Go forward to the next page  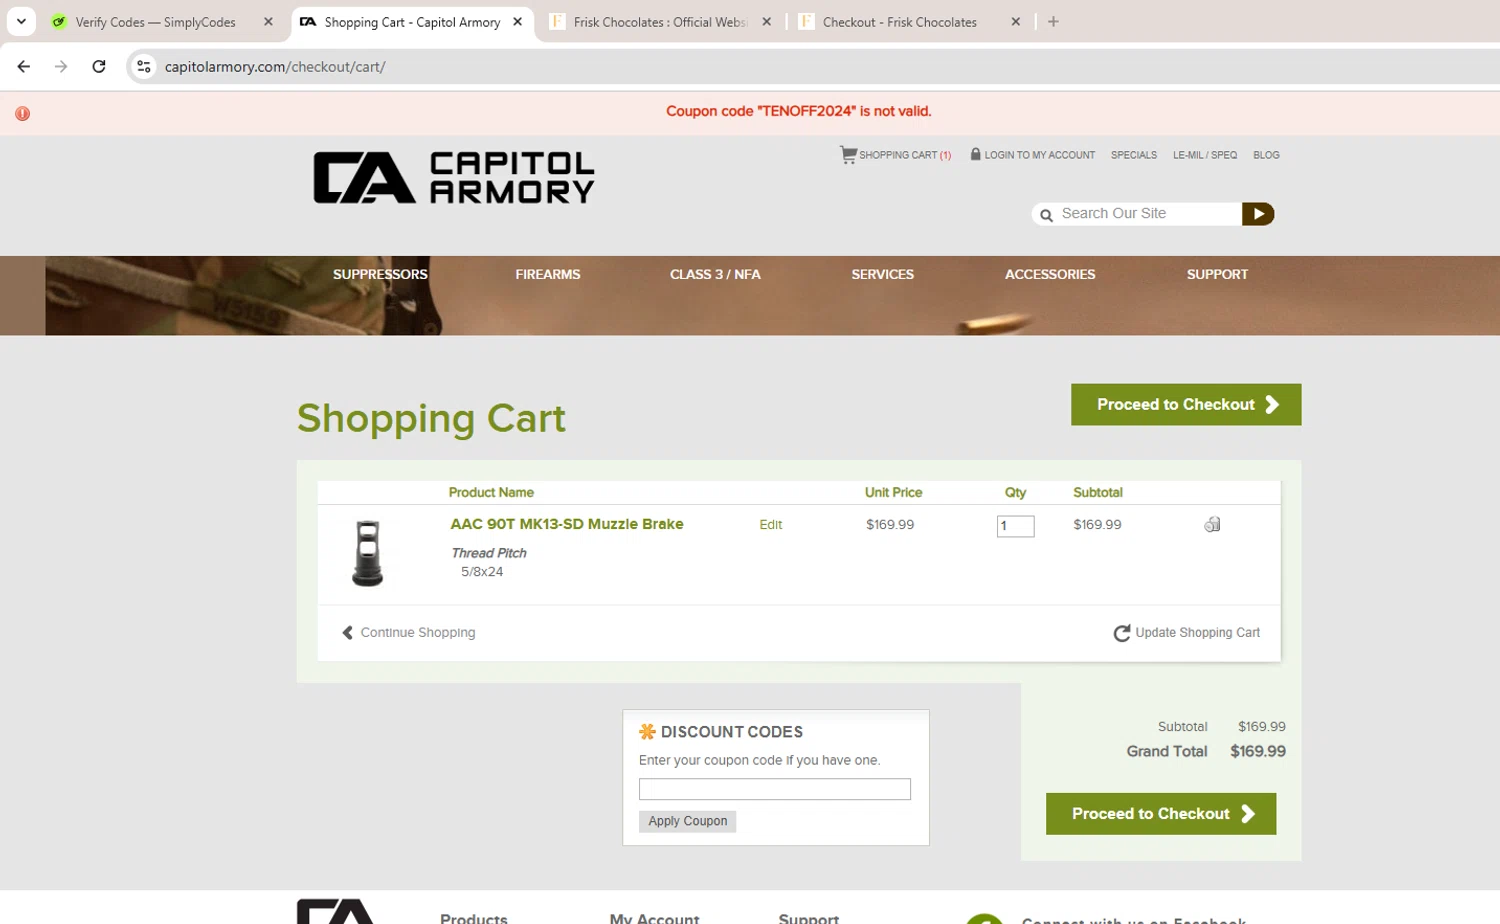61,67
